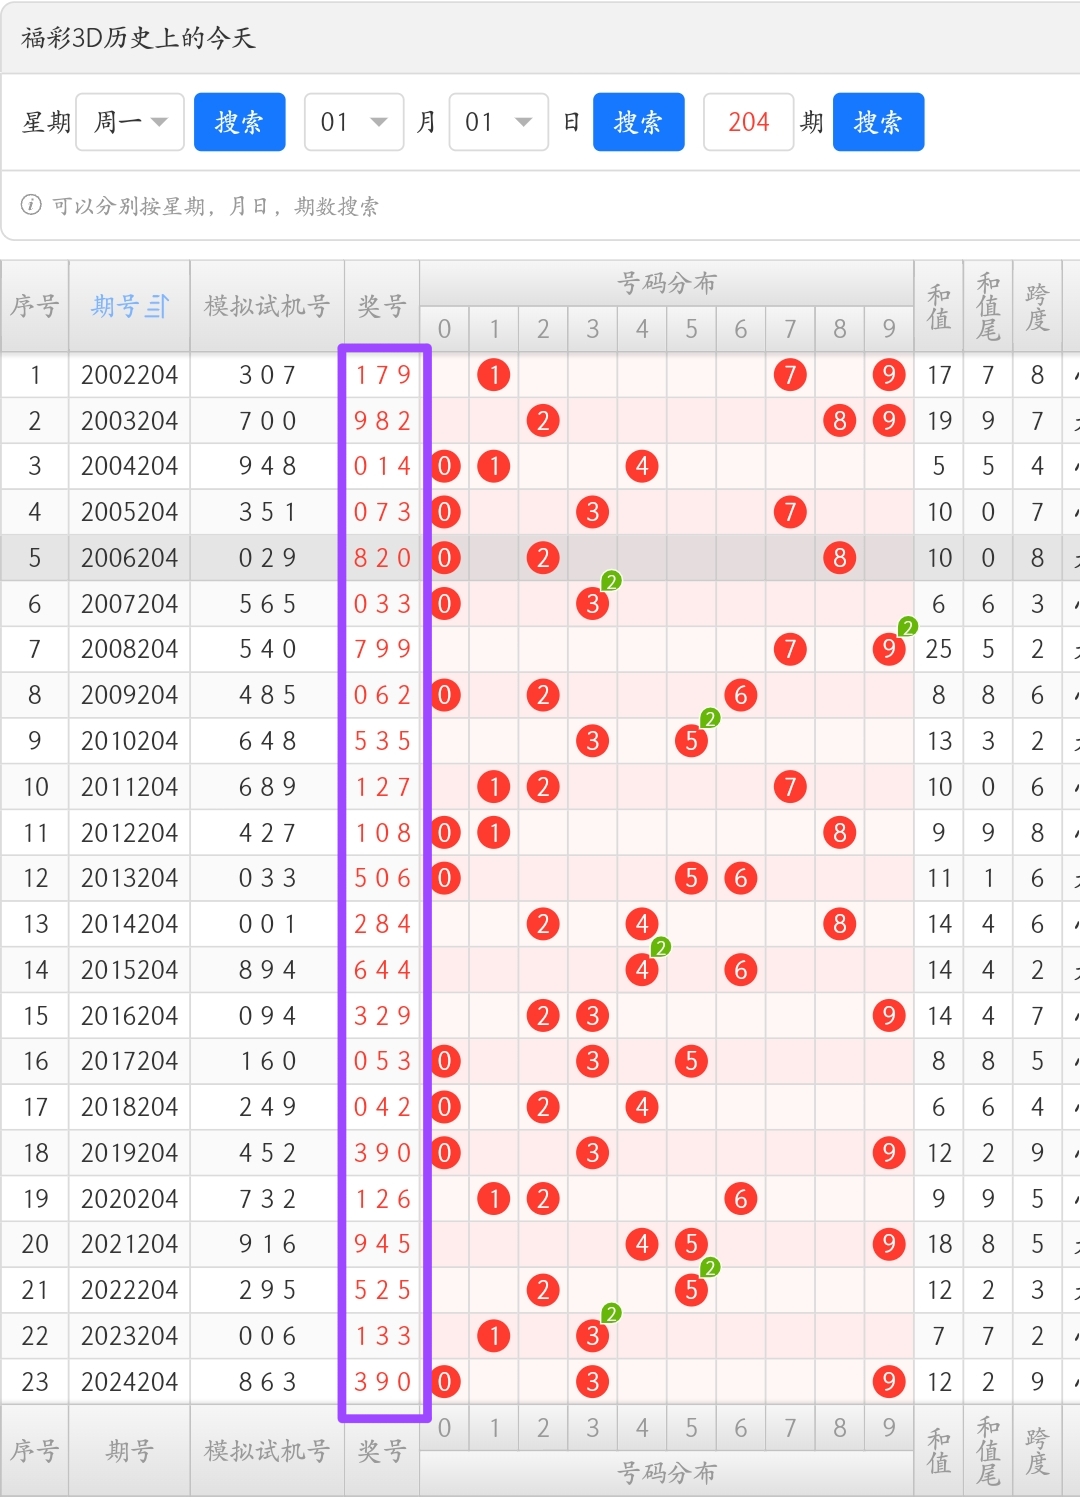
Task: Focus the issue number field showing 204
Action: (x=749, y=122)
